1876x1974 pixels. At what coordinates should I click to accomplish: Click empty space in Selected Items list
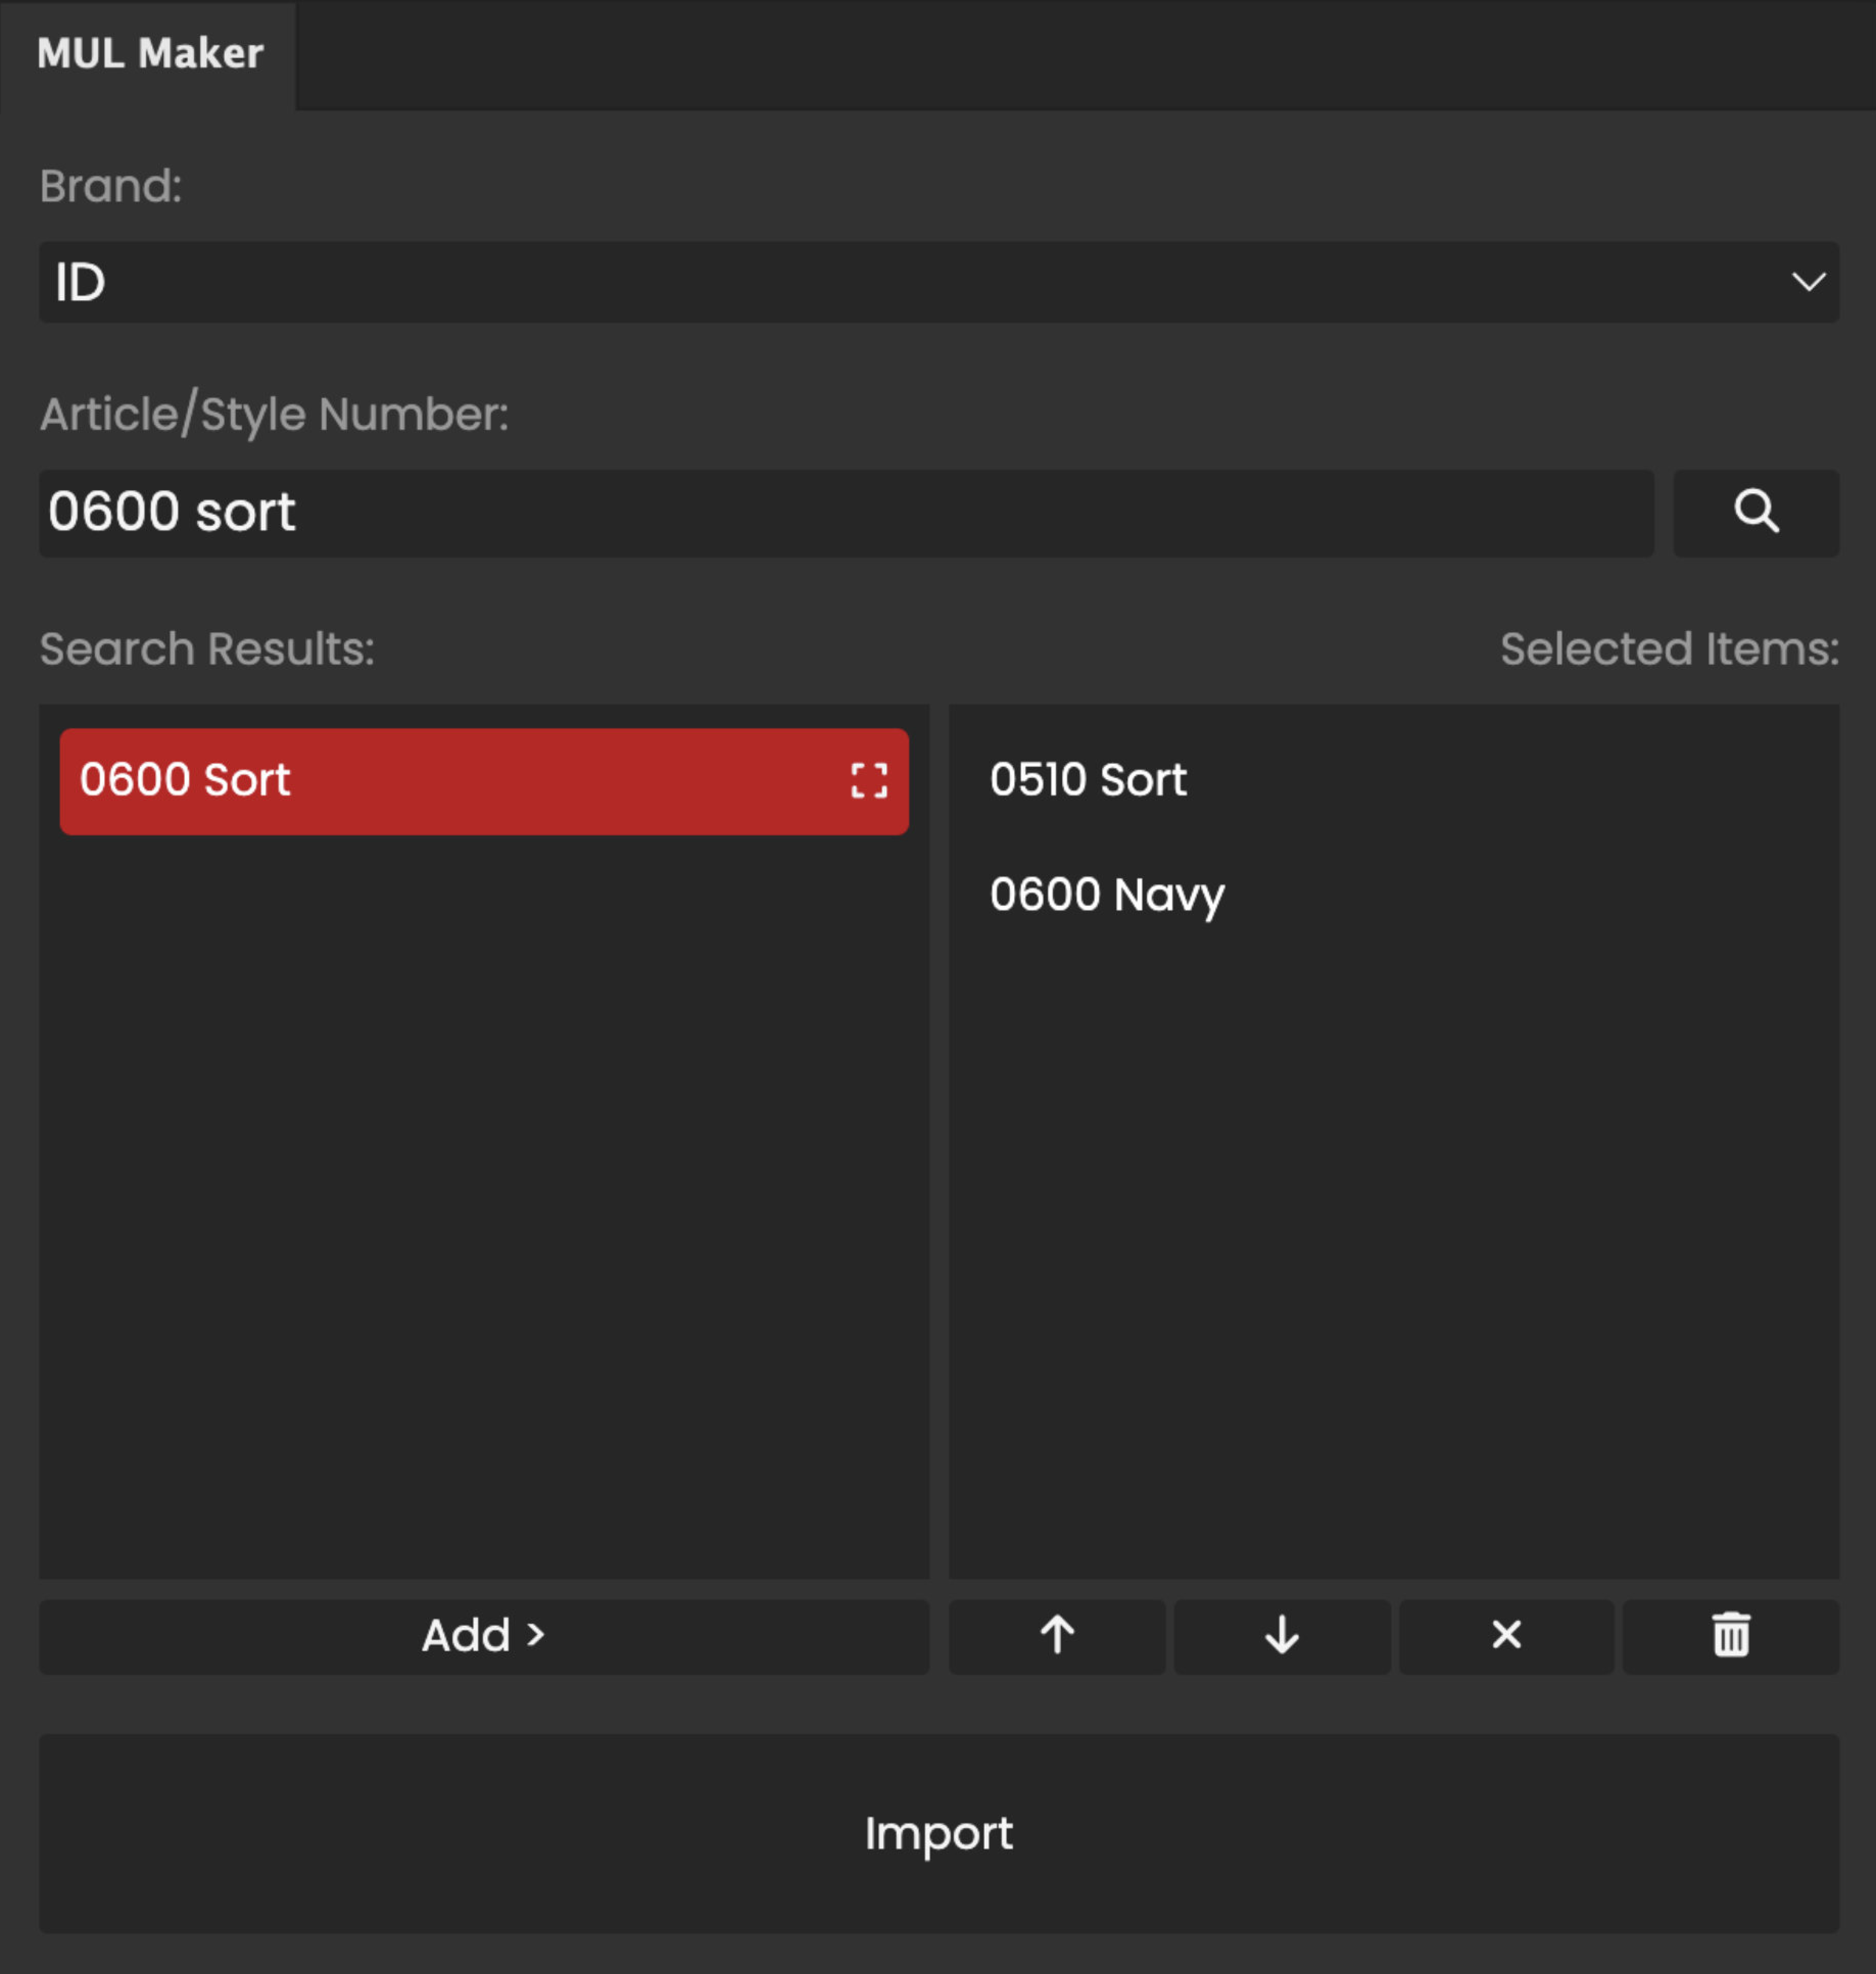(1393, 1250)
